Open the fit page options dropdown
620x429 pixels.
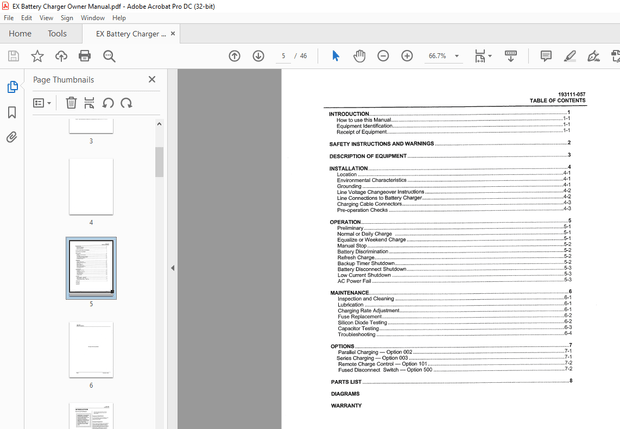click(x=483, y=56)
